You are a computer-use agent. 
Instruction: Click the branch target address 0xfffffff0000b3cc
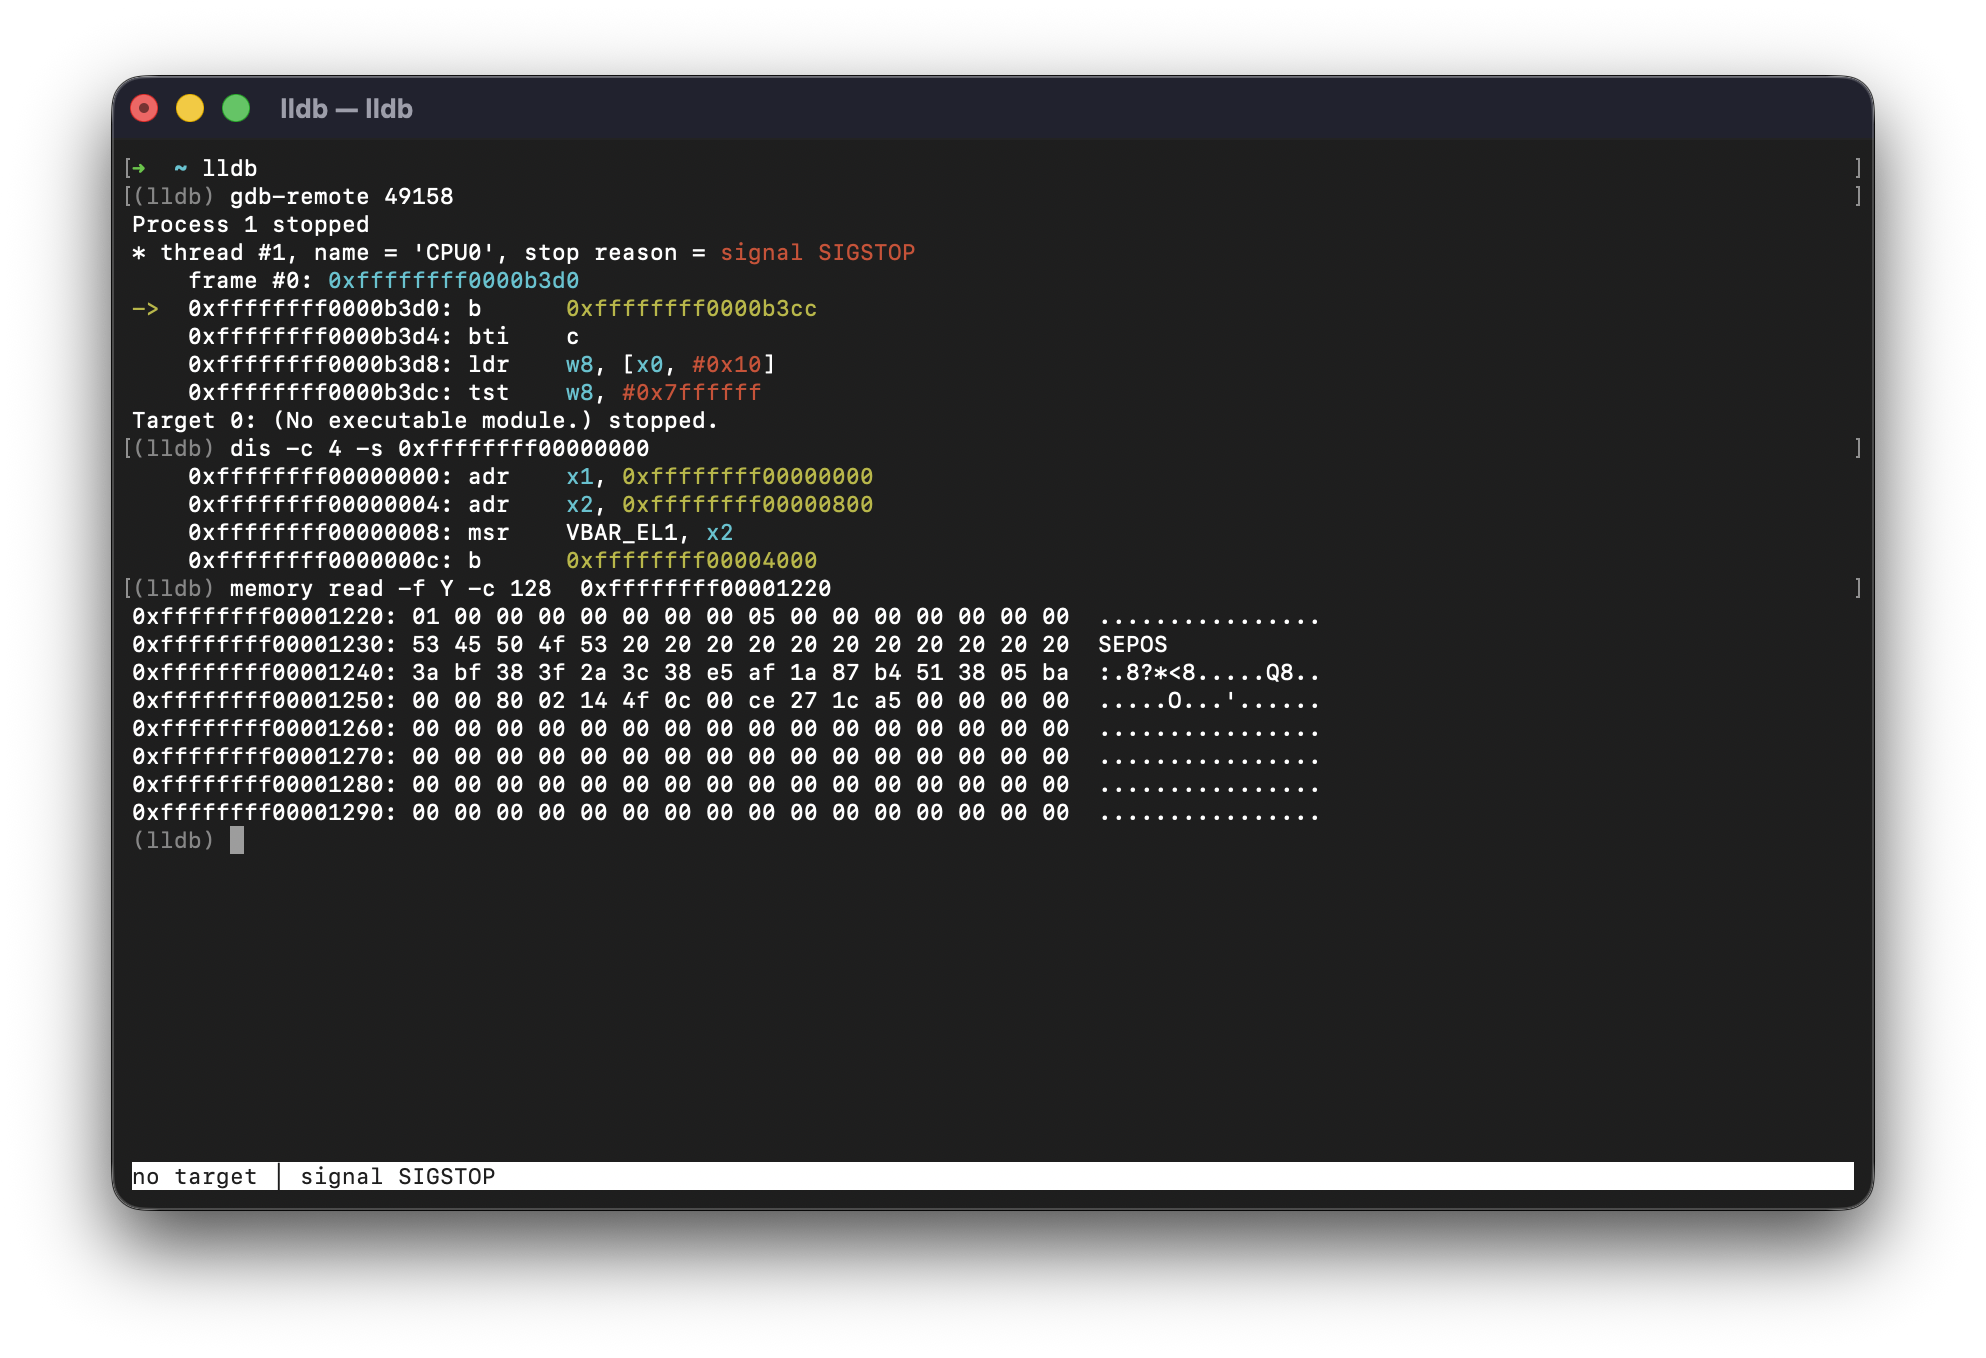(x=691, y=309)
